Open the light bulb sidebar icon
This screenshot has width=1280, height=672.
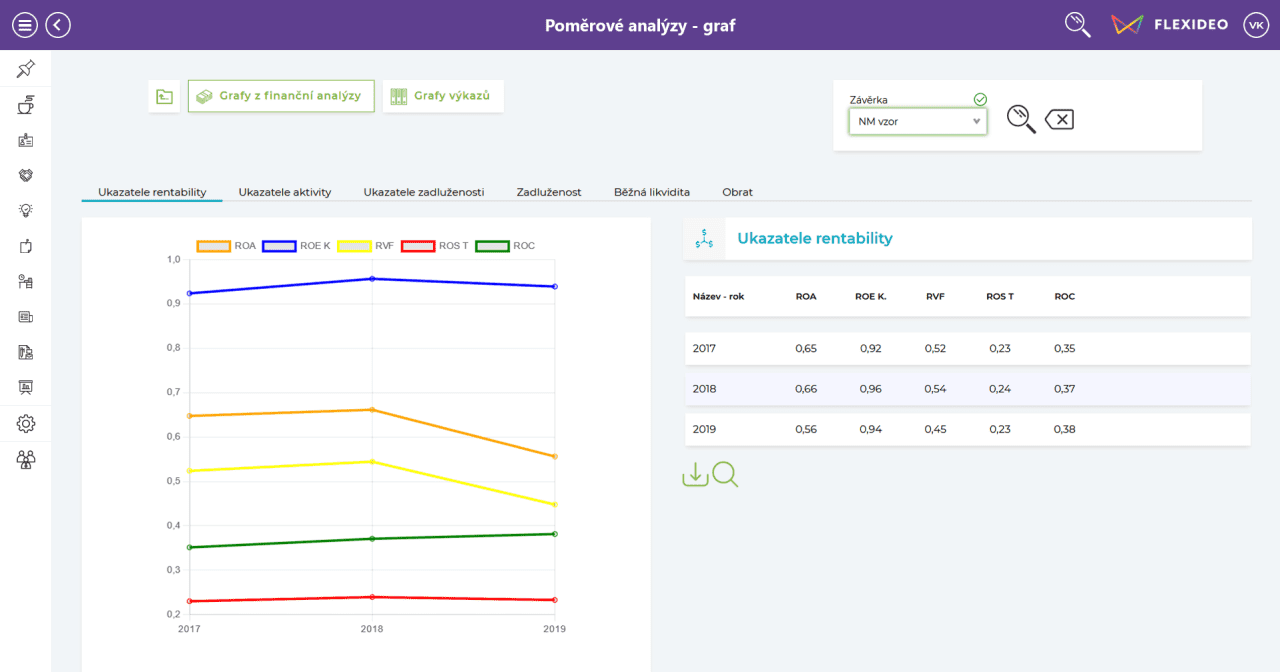coord(26,210)
